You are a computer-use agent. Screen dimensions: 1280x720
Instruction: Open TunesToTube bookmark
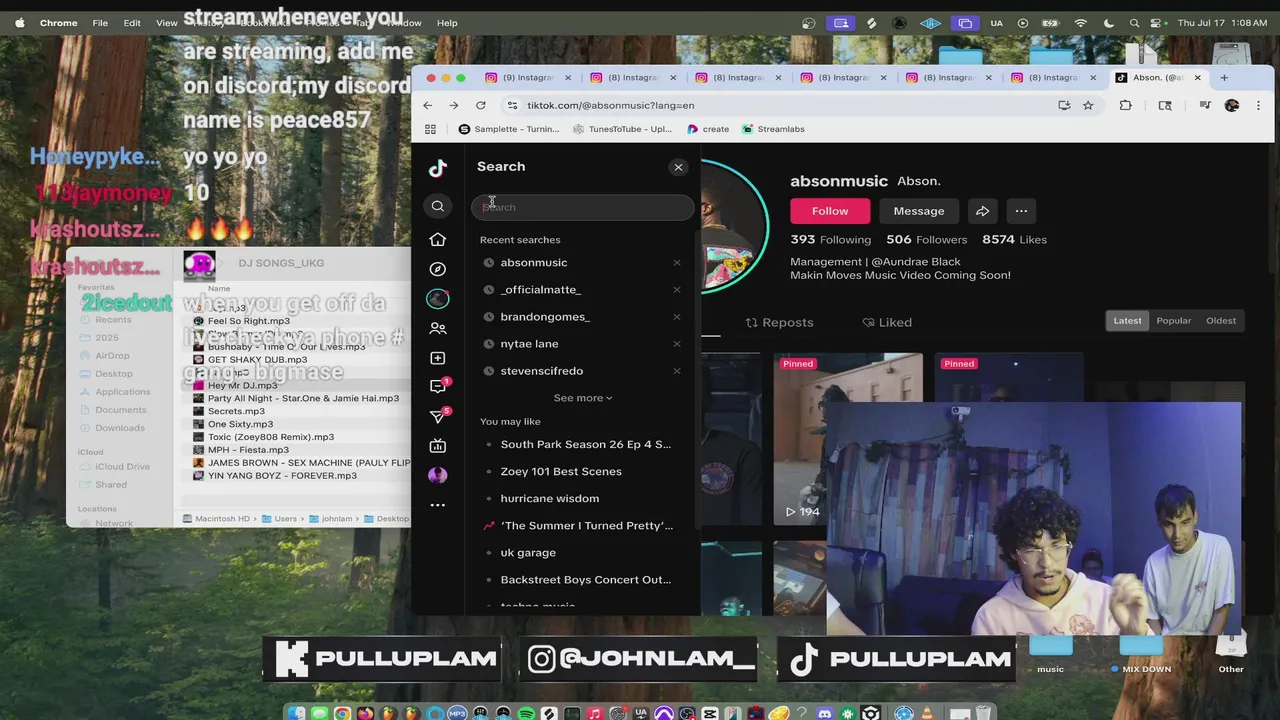(x=622, y=129)
